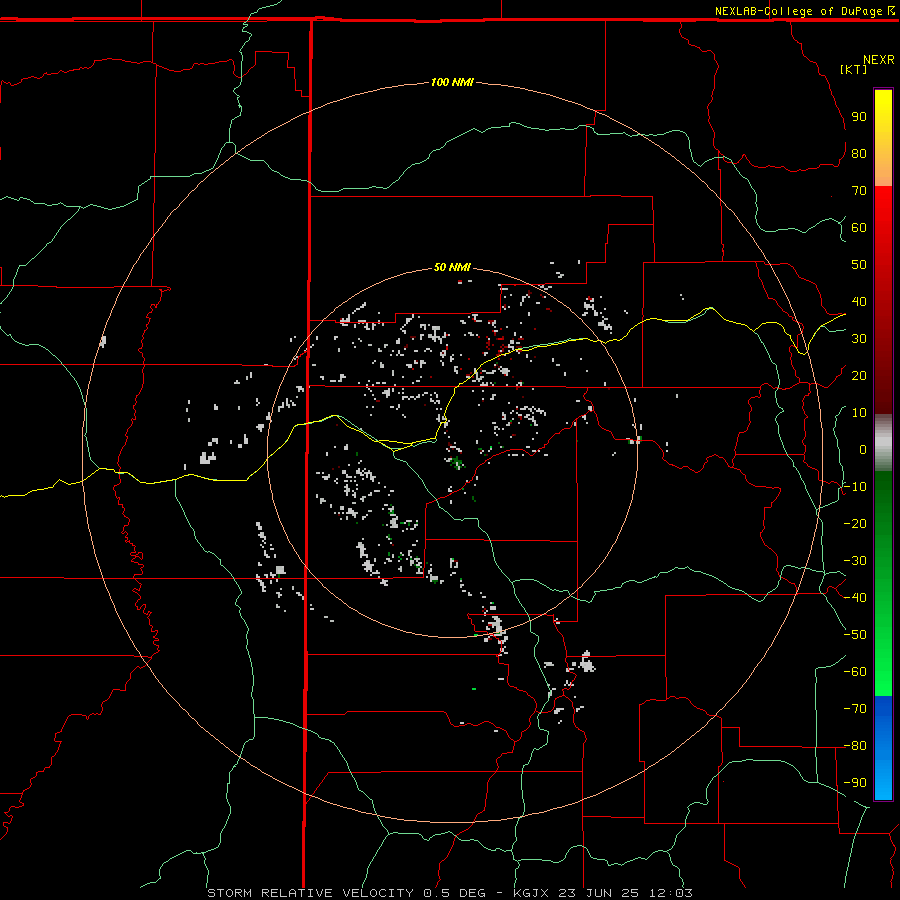This screenshot has width=900, height=900.
Task: Click the 100 NMI range ring label
Action: 452,82
